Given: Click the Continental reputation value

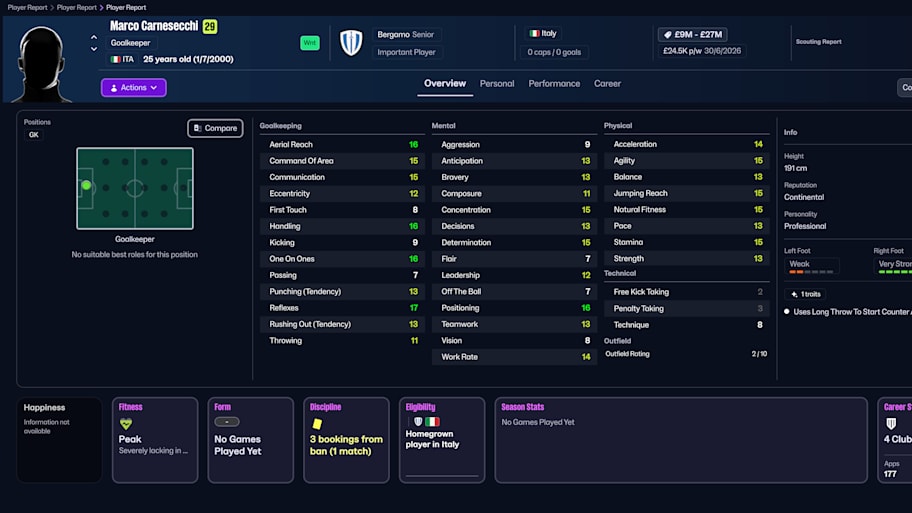Looking at the screenshot, I should (804, 197).
